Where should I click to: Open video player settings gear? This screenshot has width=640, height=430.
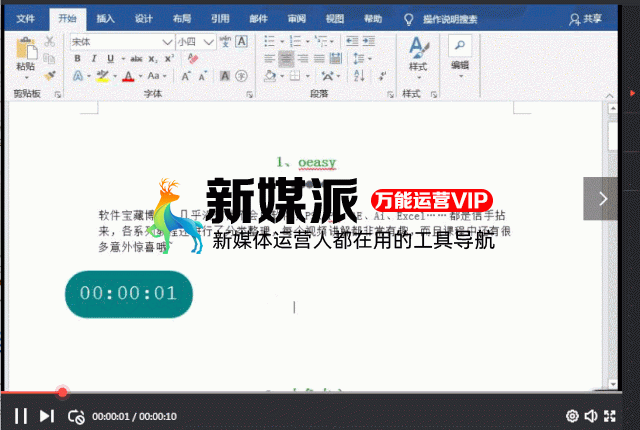click(x=572, y=416)
